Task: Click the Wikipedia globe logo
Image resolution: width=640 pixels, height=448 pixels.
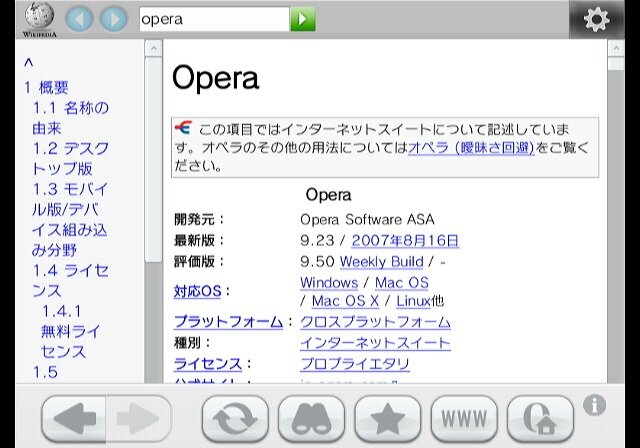Action: [x=40, y=19]
